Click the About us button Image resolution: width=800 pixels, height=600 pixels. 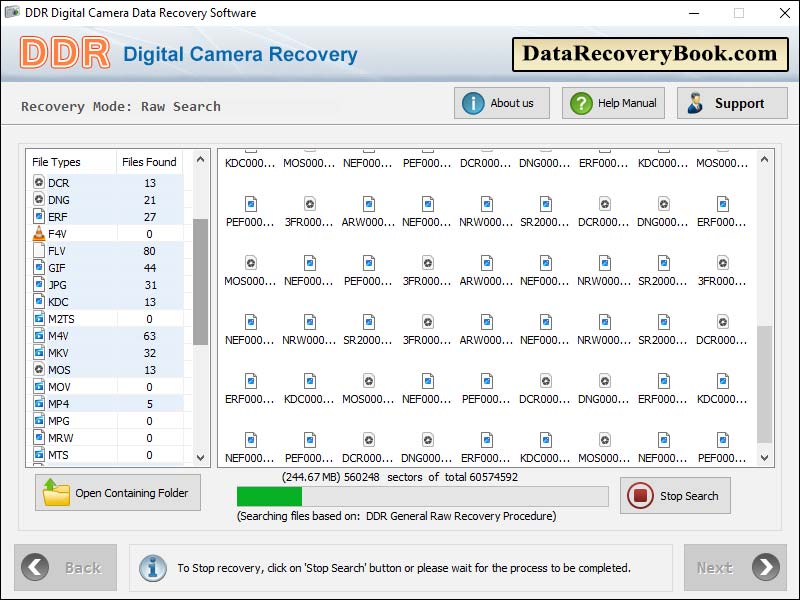click(x=502, y=103)
